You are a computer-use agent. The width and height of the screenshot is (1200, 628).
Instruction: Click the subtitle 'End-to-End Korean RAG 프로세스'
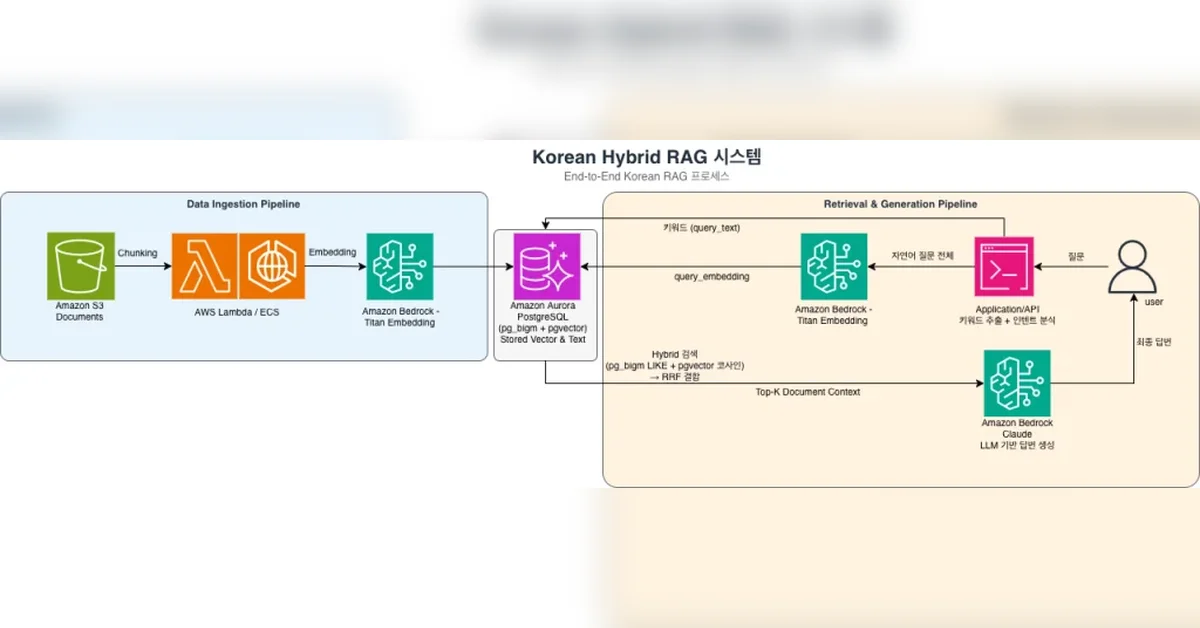pyautogui.click(x=646, y=176)
